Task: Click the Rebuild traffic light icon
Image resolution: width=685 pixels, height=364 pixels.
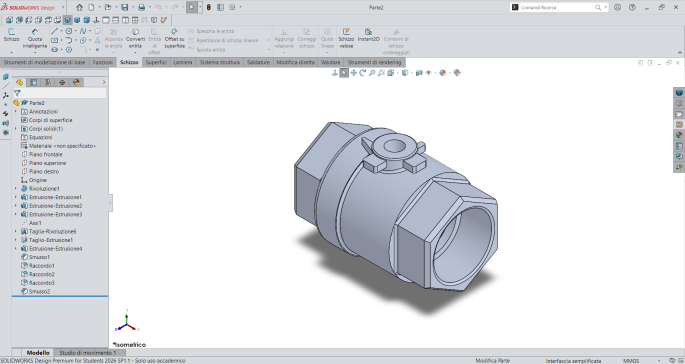Action: (x=209, y=7)
